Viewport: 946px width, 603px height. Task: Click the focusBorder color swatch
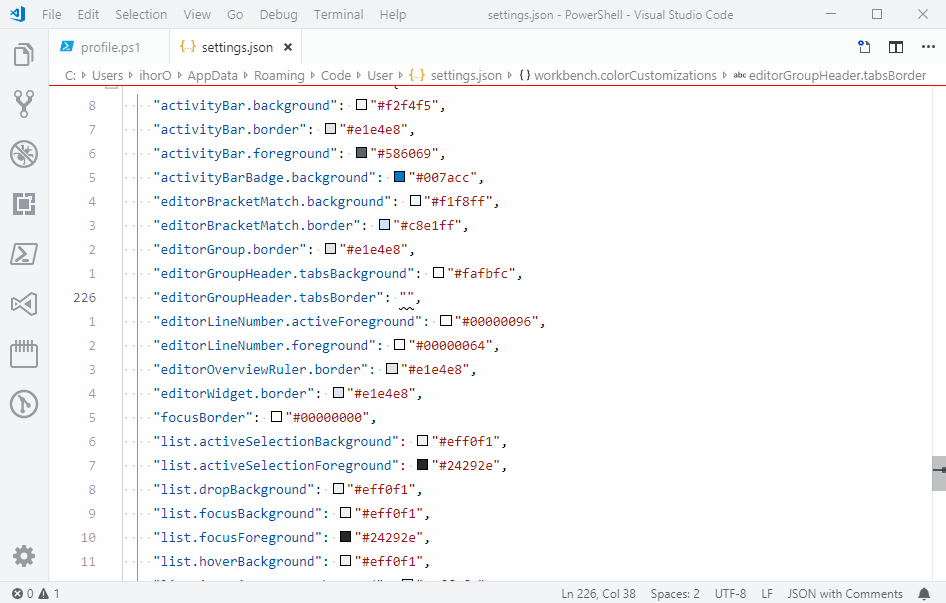[277, 417]
